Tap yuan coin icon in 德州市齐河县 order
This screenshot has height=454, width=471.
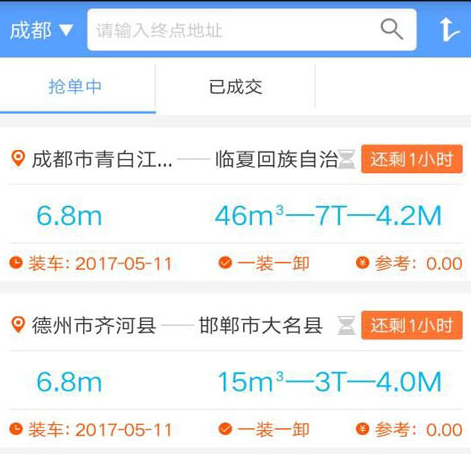(x=362, y=429)
